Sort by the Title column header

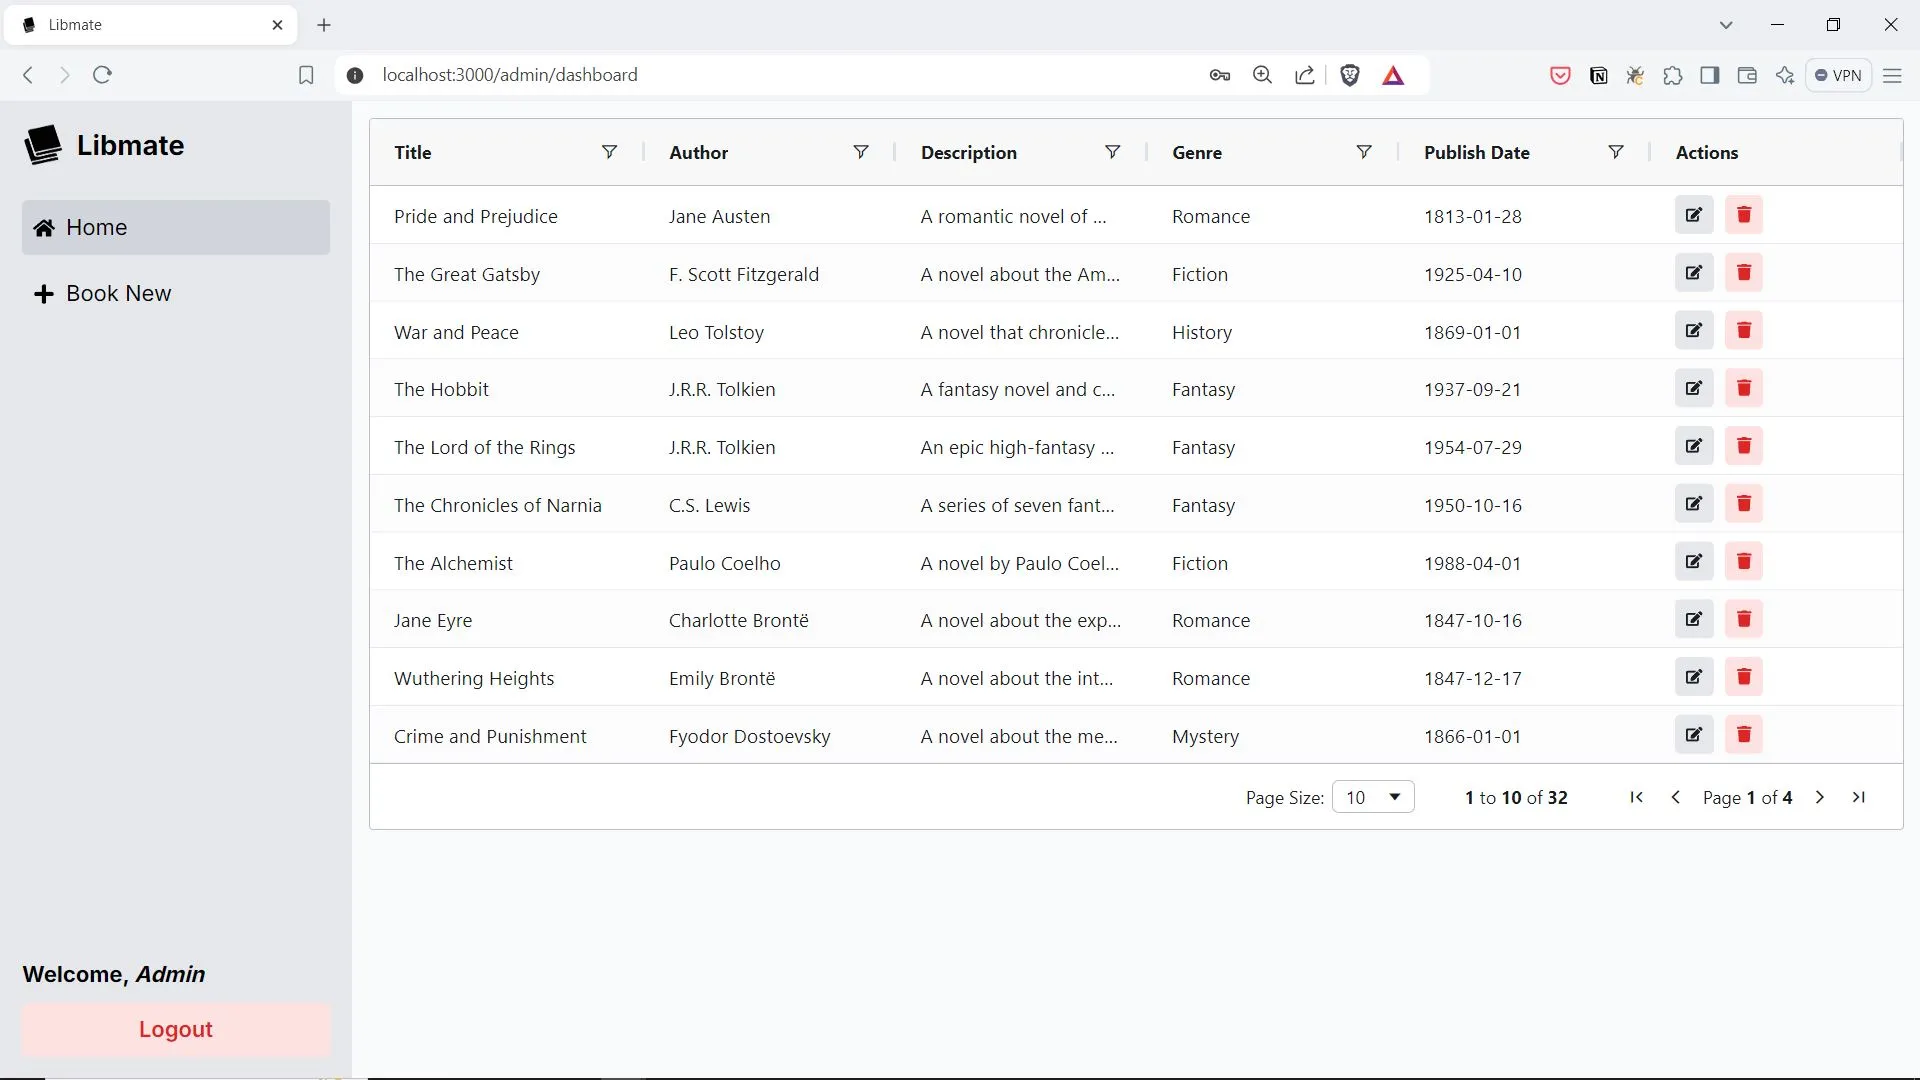click(x=413, y=153)
